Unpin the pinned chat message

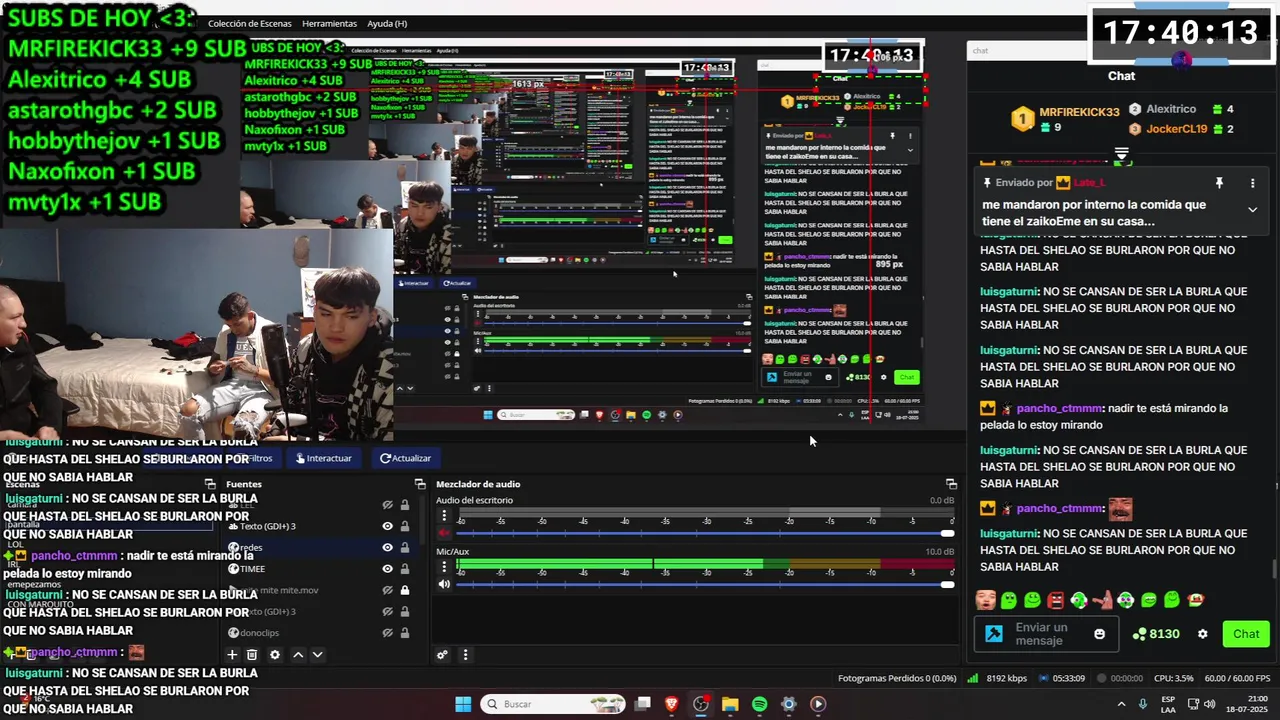point(1219,183)
